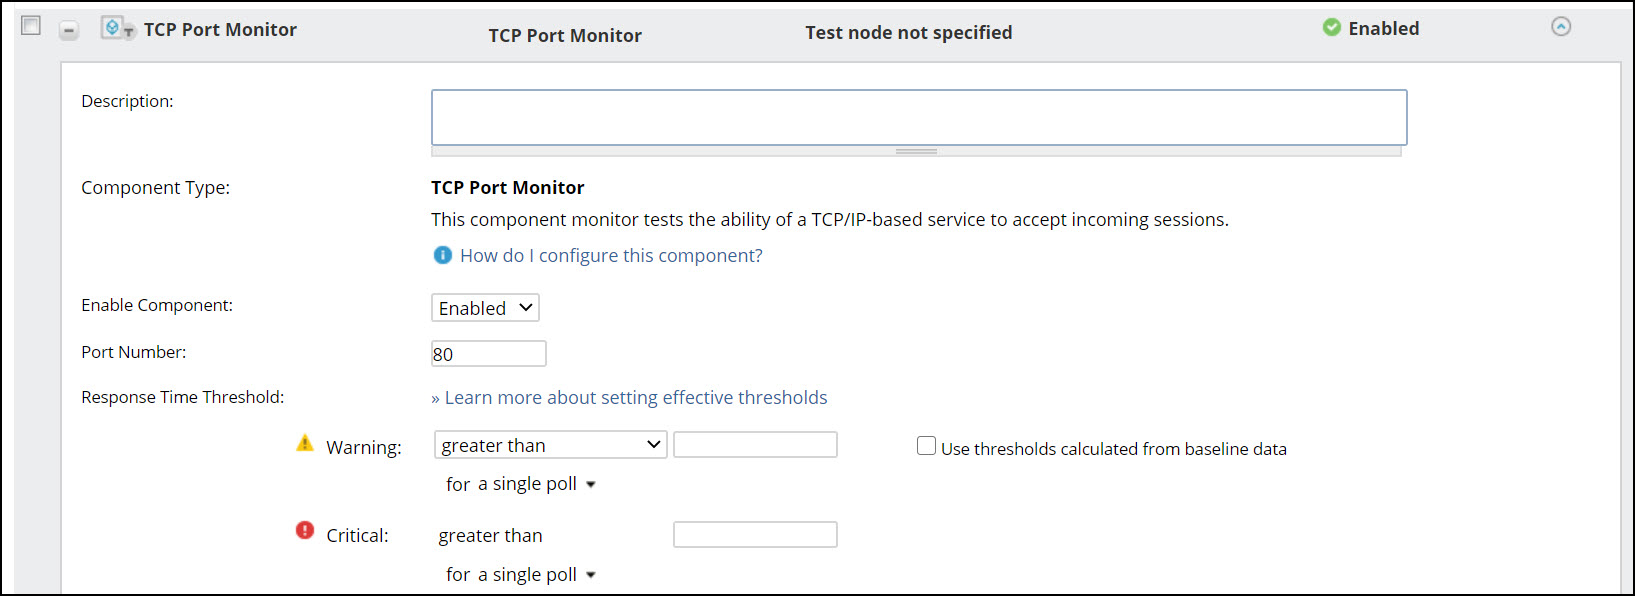Click the Description text area
This screenshot has width=1635, height=596.
click(x=919, y=118)
